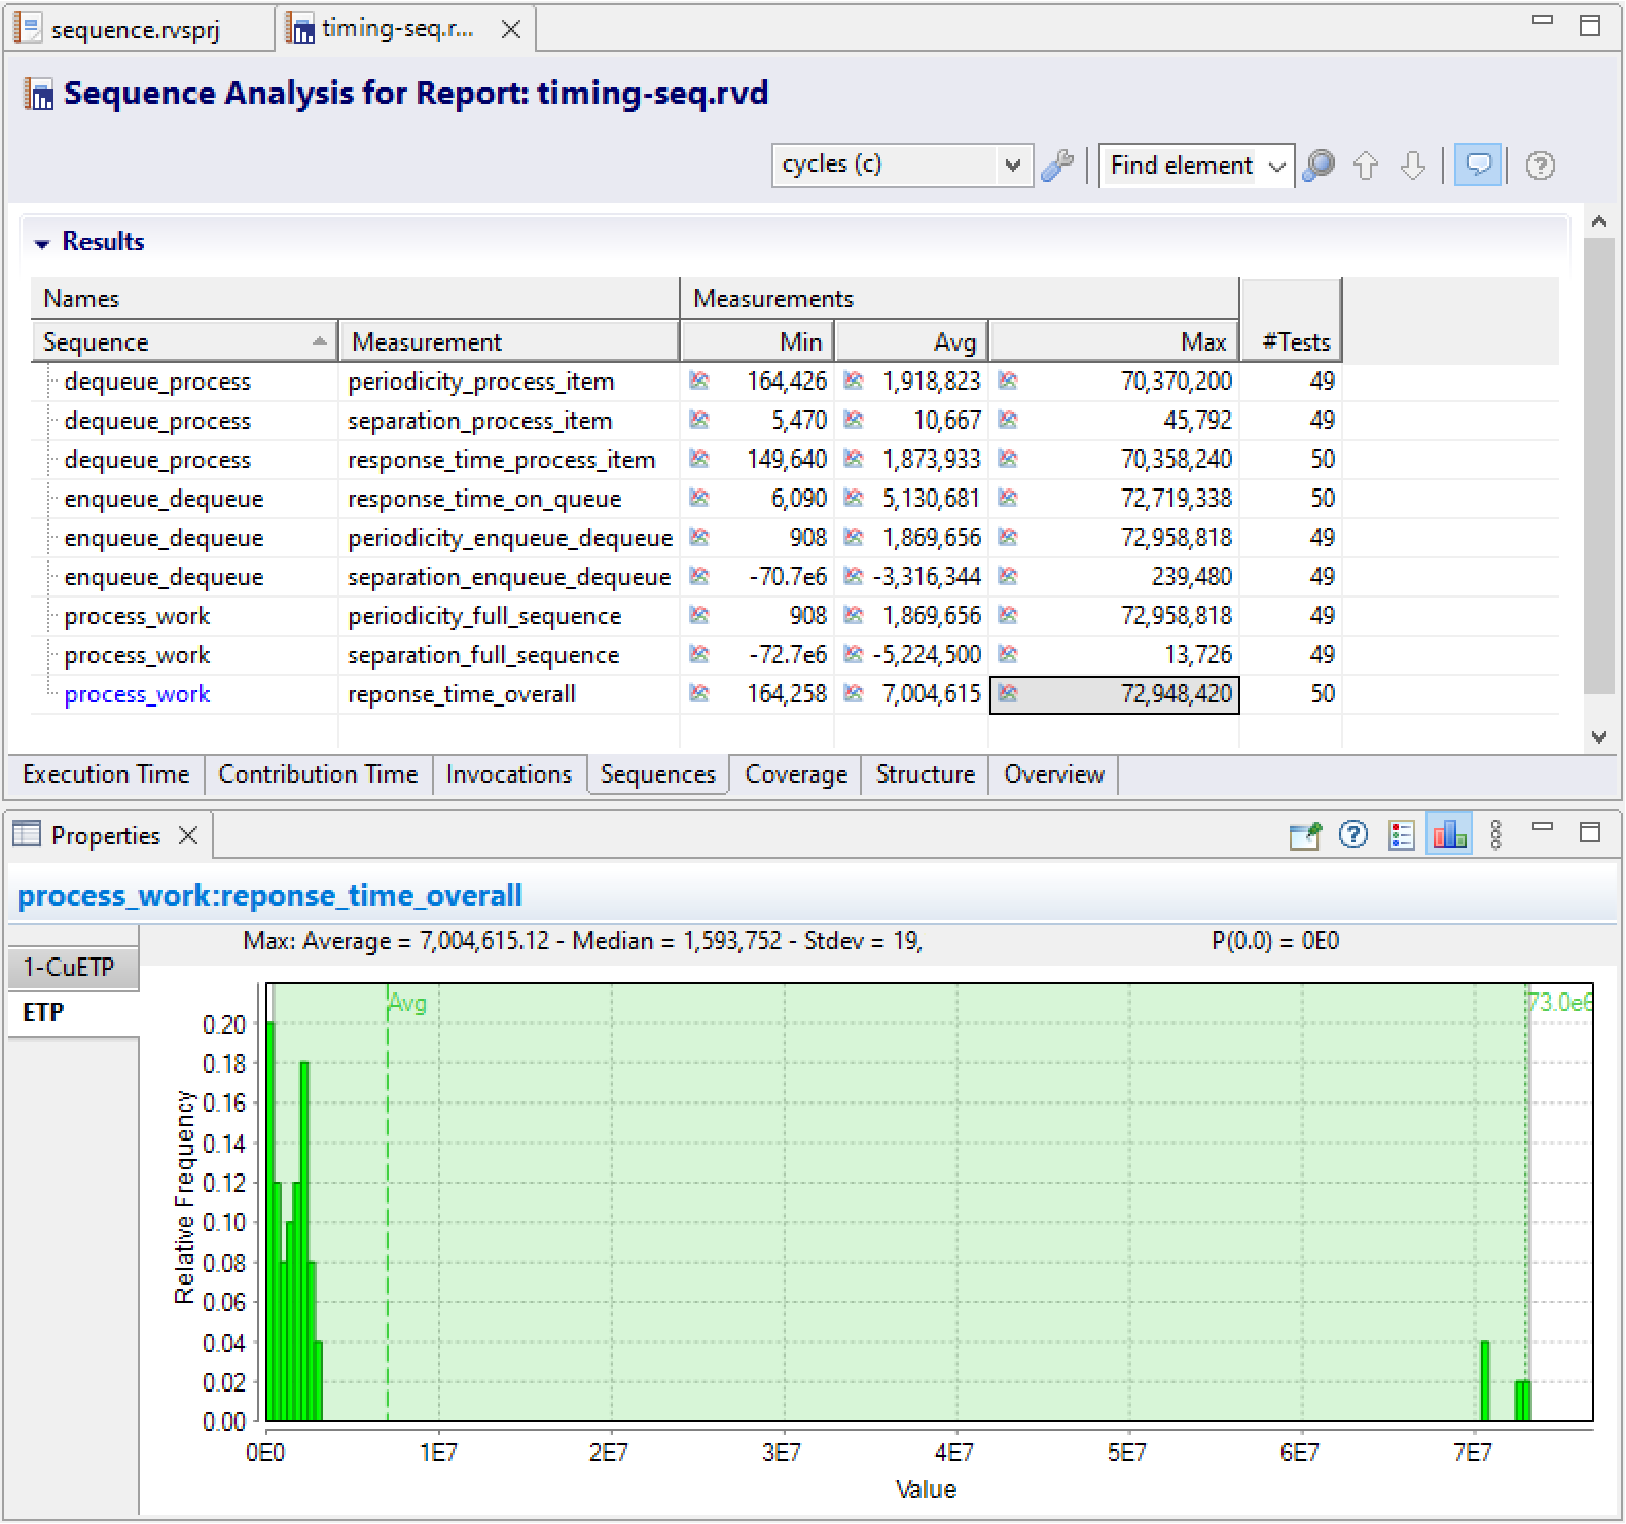The height and width of the screenshot is (1524, 1626).
Task: Click chart icon beside the periodicity_process_item Min value
Action: [699, 380]
